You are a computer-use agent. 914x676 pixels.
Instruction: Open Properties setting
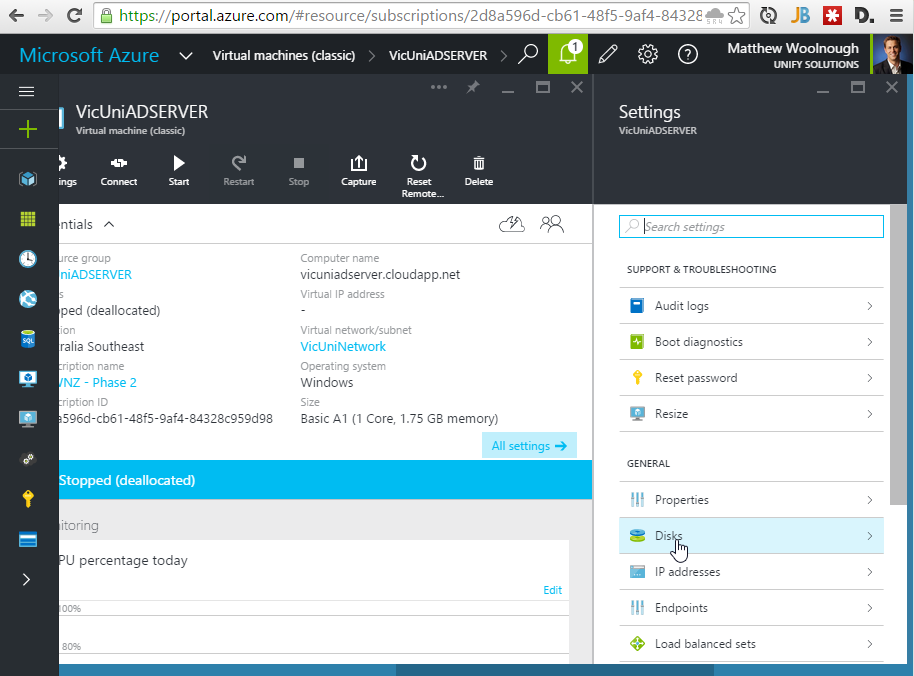point(751,500)
